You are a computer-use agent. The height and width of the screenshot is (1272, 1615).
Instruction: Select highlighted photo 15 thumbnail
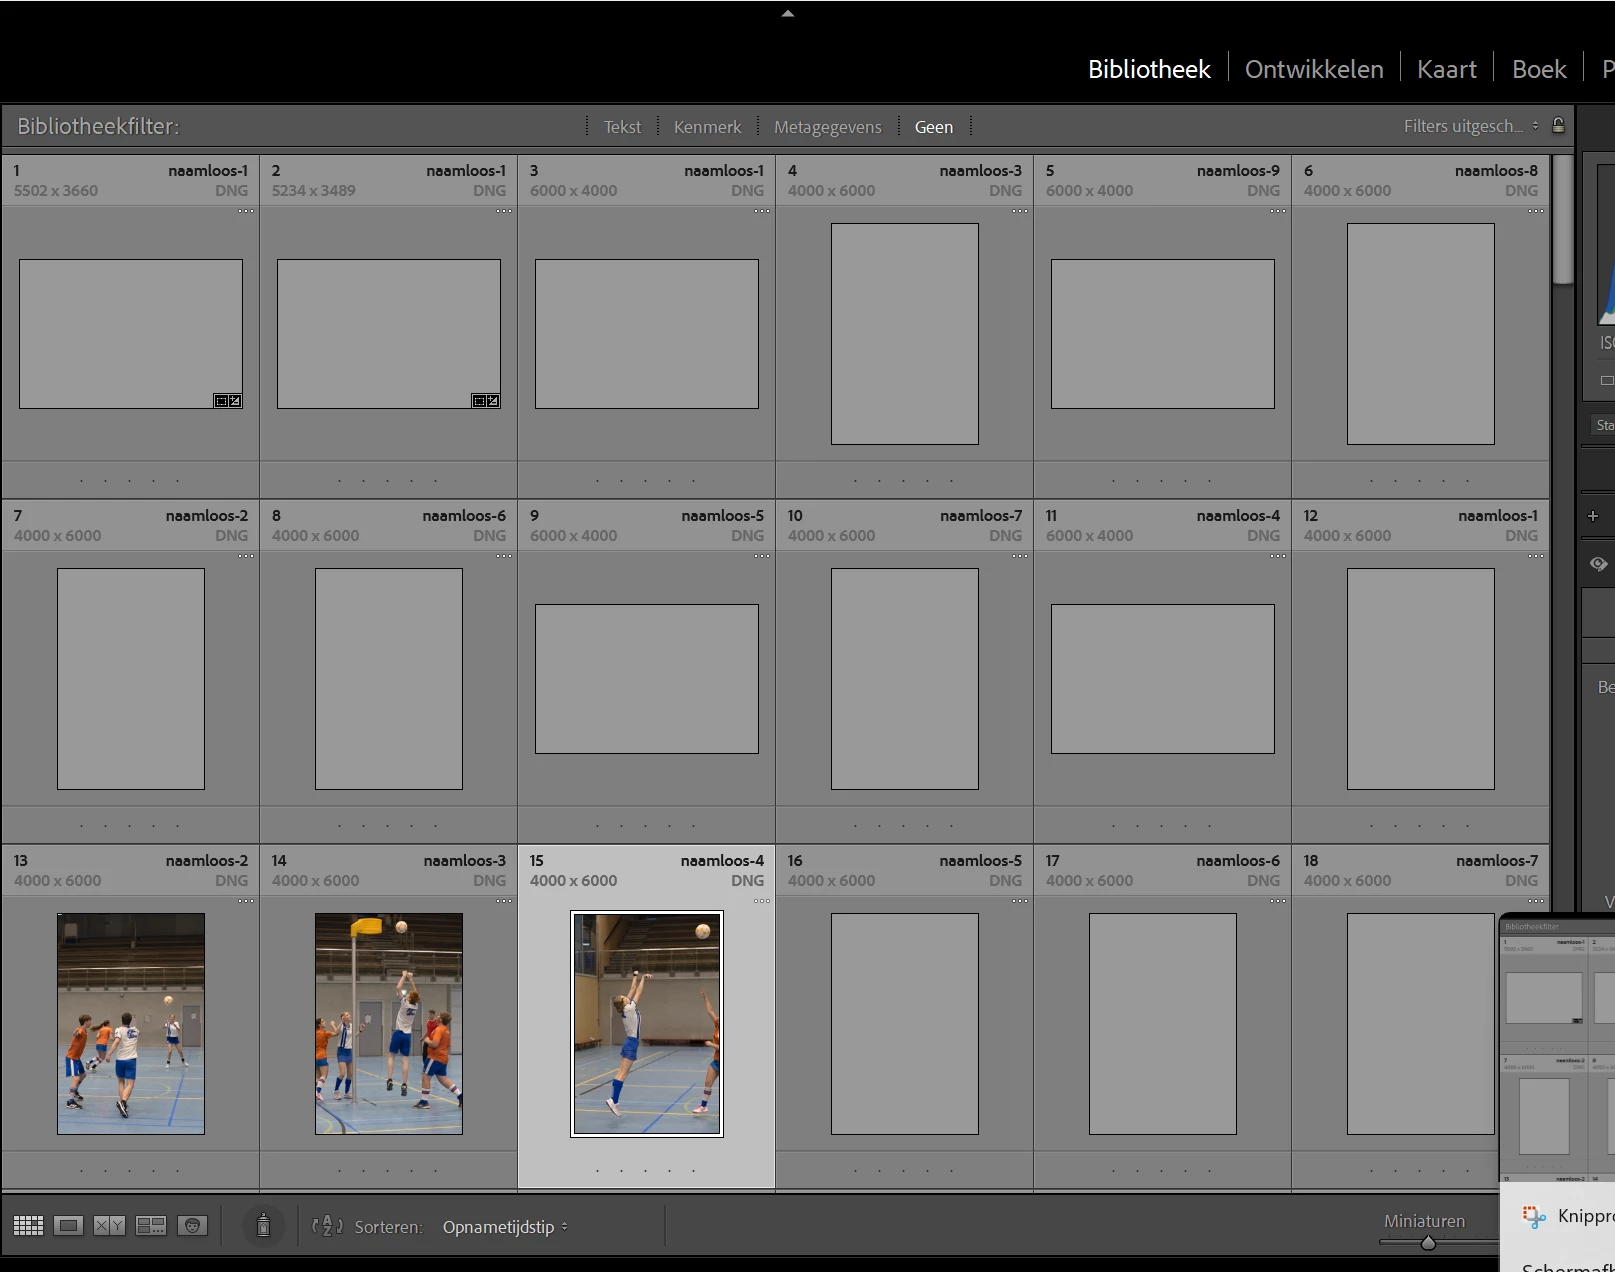647,1024
